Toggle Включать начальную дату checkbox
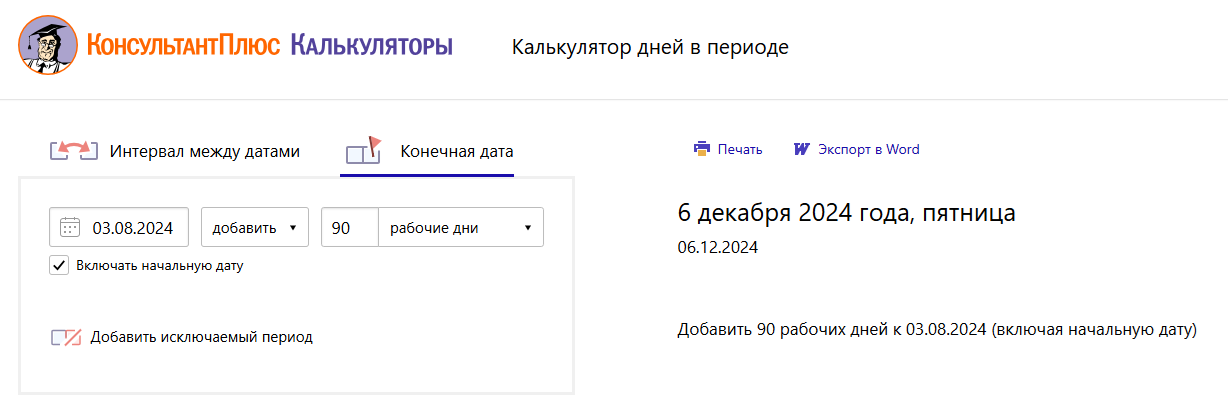Viewport: 1228px width, 411px height. coord(59,266)
